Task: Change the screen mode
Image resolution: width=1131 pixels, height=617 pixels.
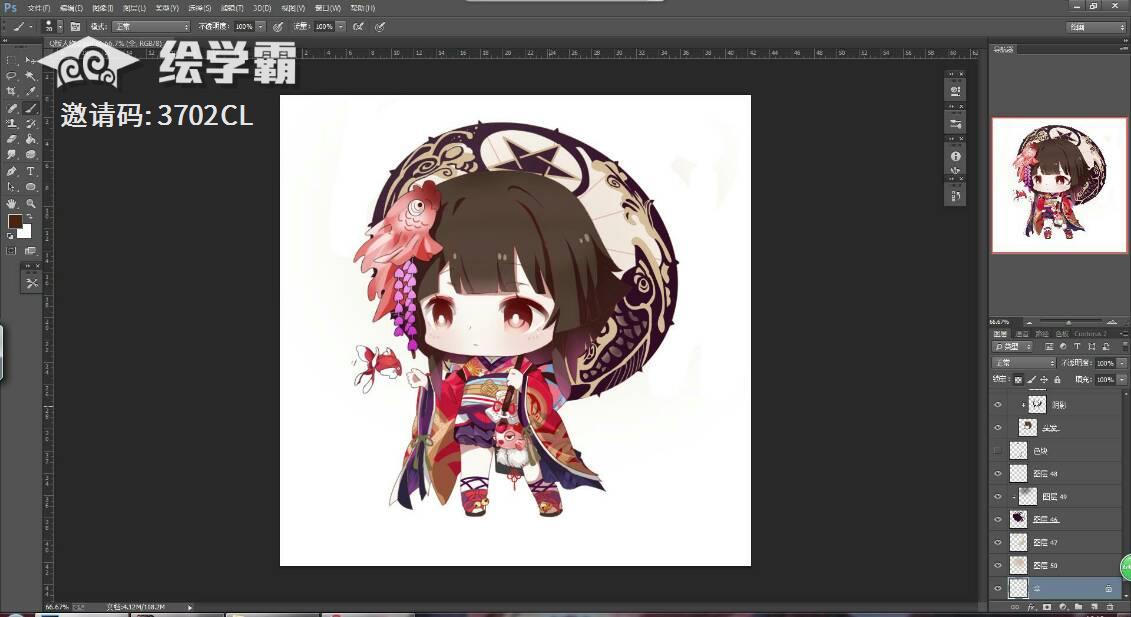Action: tap(30, 251)
